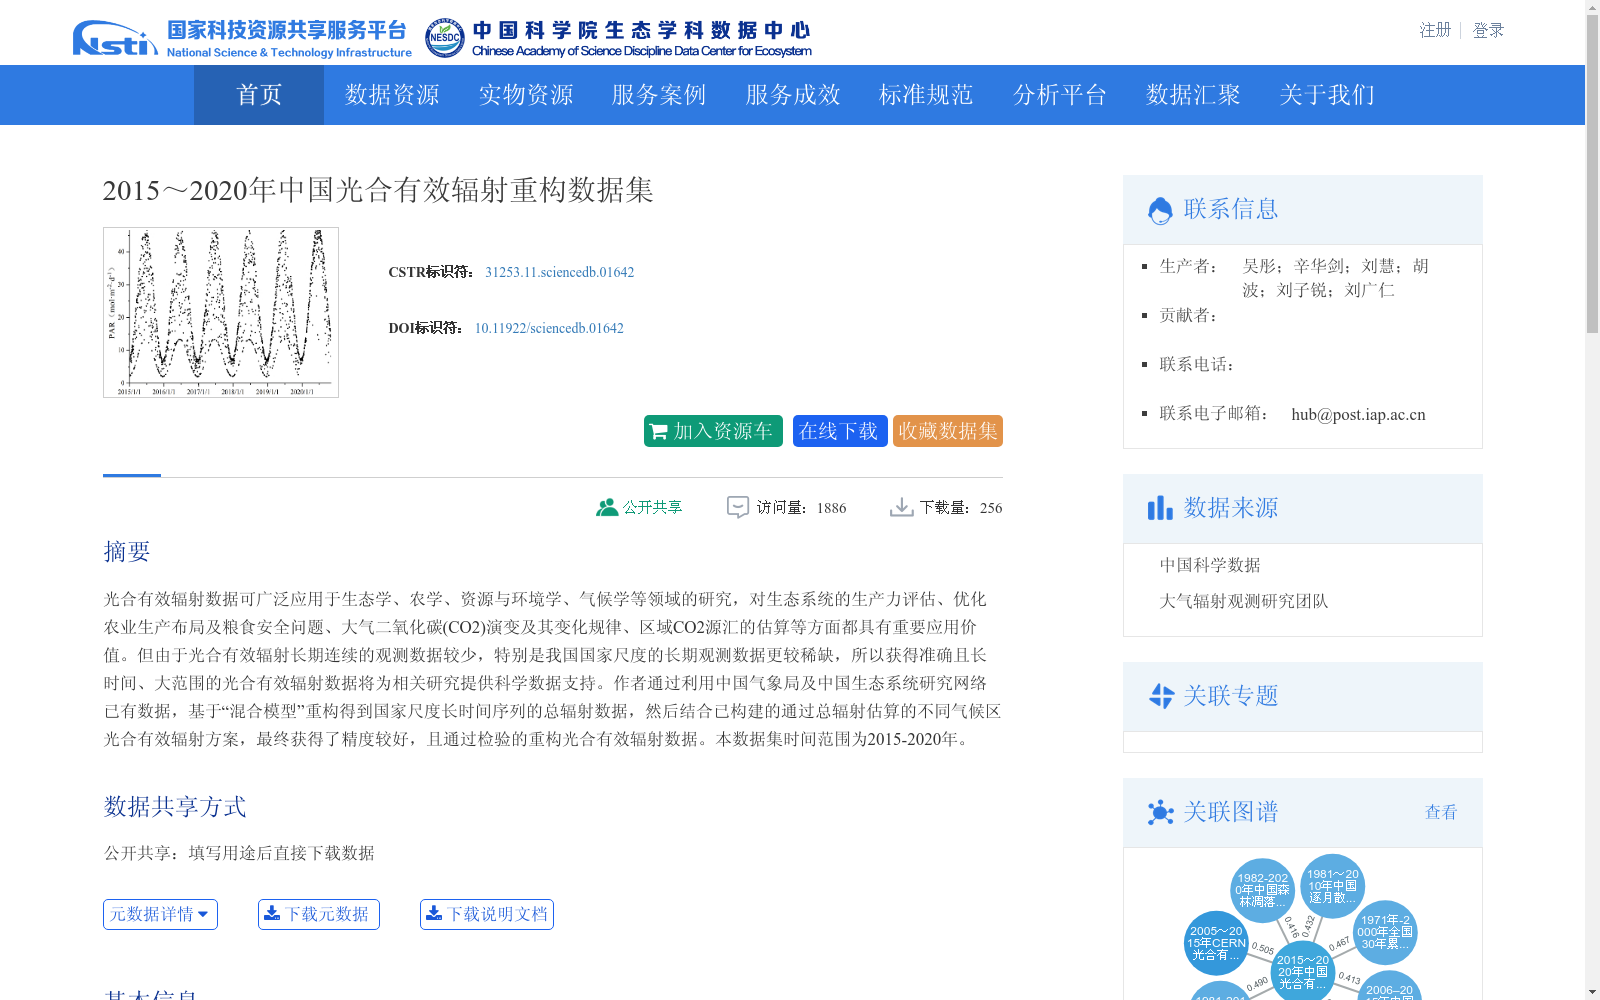Click download icon on 下载元数据 button

(272, 913)
